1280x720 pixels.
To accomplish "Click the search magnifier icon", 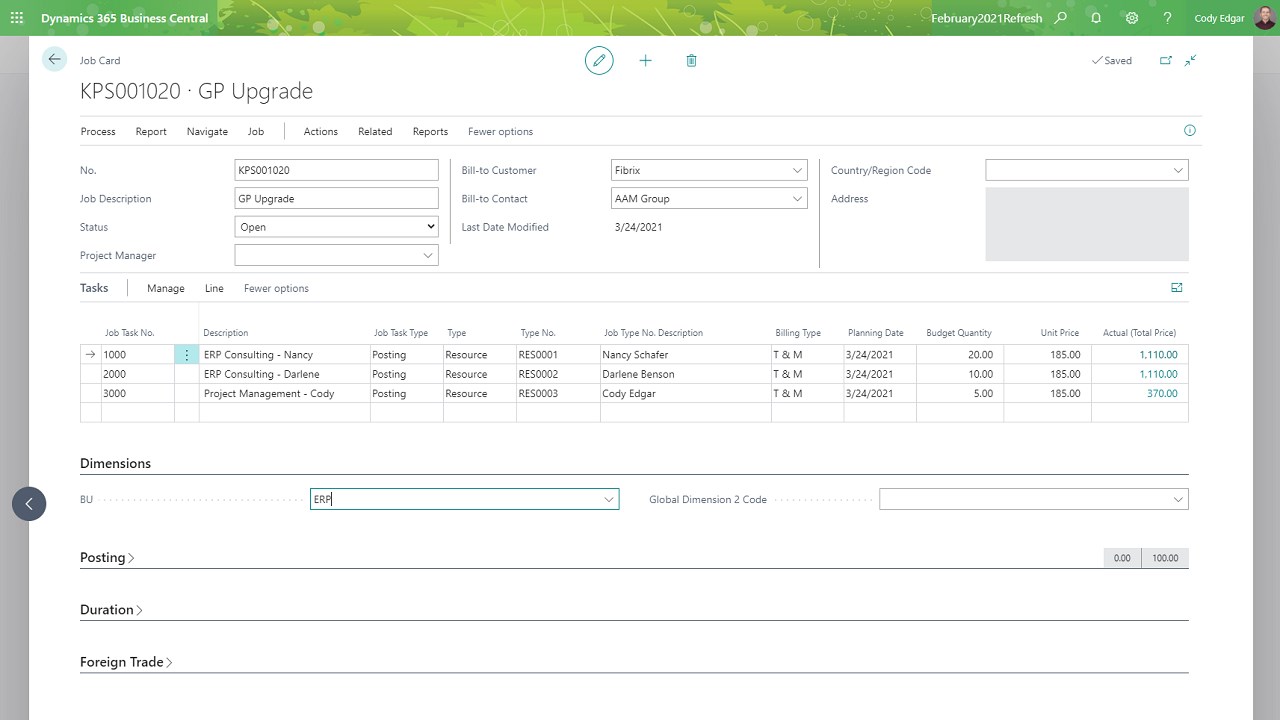I will (1061, 18).
